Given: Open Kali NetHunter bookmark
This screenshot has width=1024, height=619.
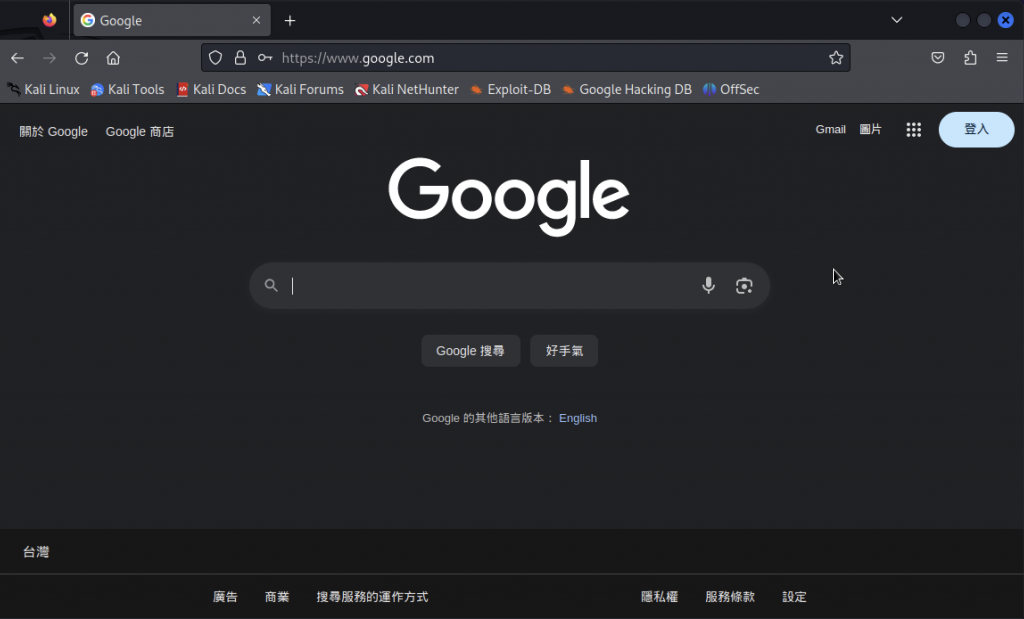Looking at the screenshot, I should coord(407,89).
